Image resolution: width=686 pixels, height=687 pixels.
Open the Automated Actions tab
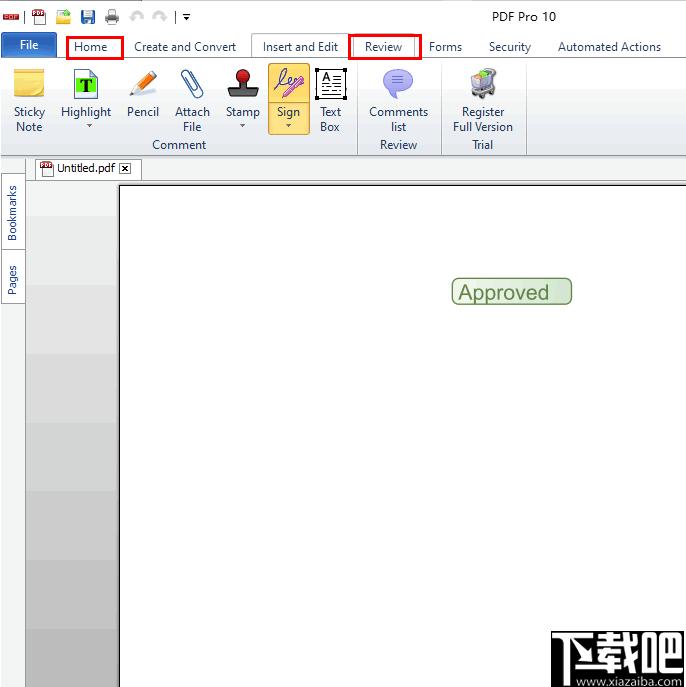click(x=609, y=47)
